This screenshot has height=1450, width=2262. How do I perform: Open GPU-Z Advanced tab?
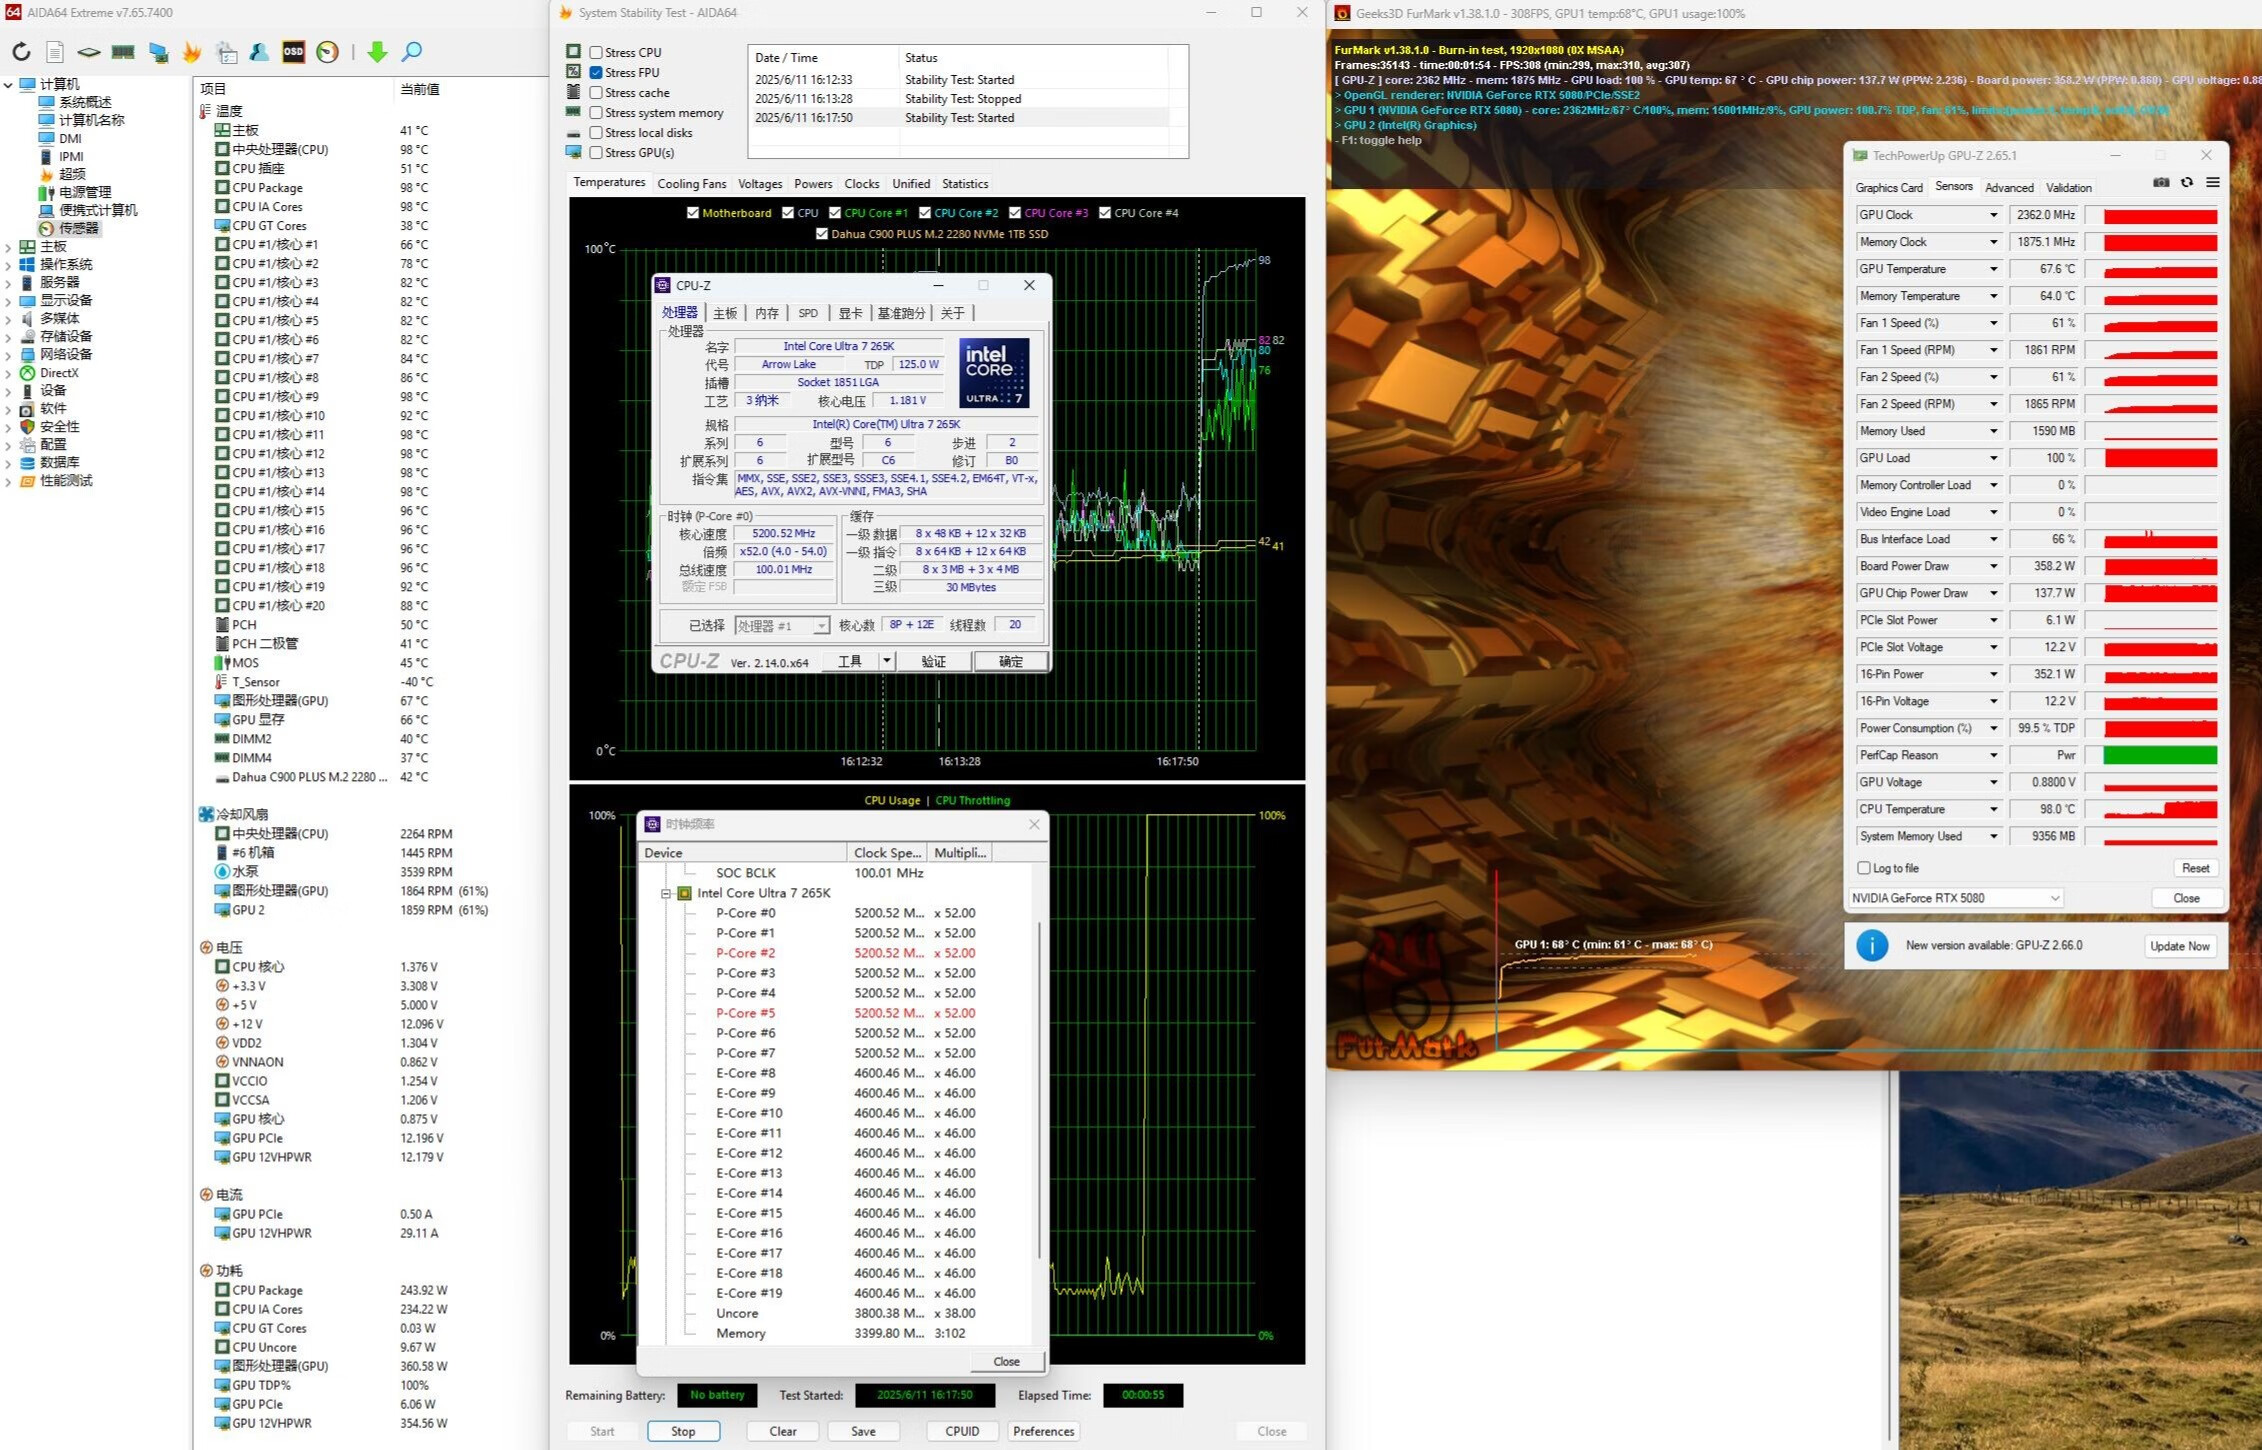pos(2009,188)
